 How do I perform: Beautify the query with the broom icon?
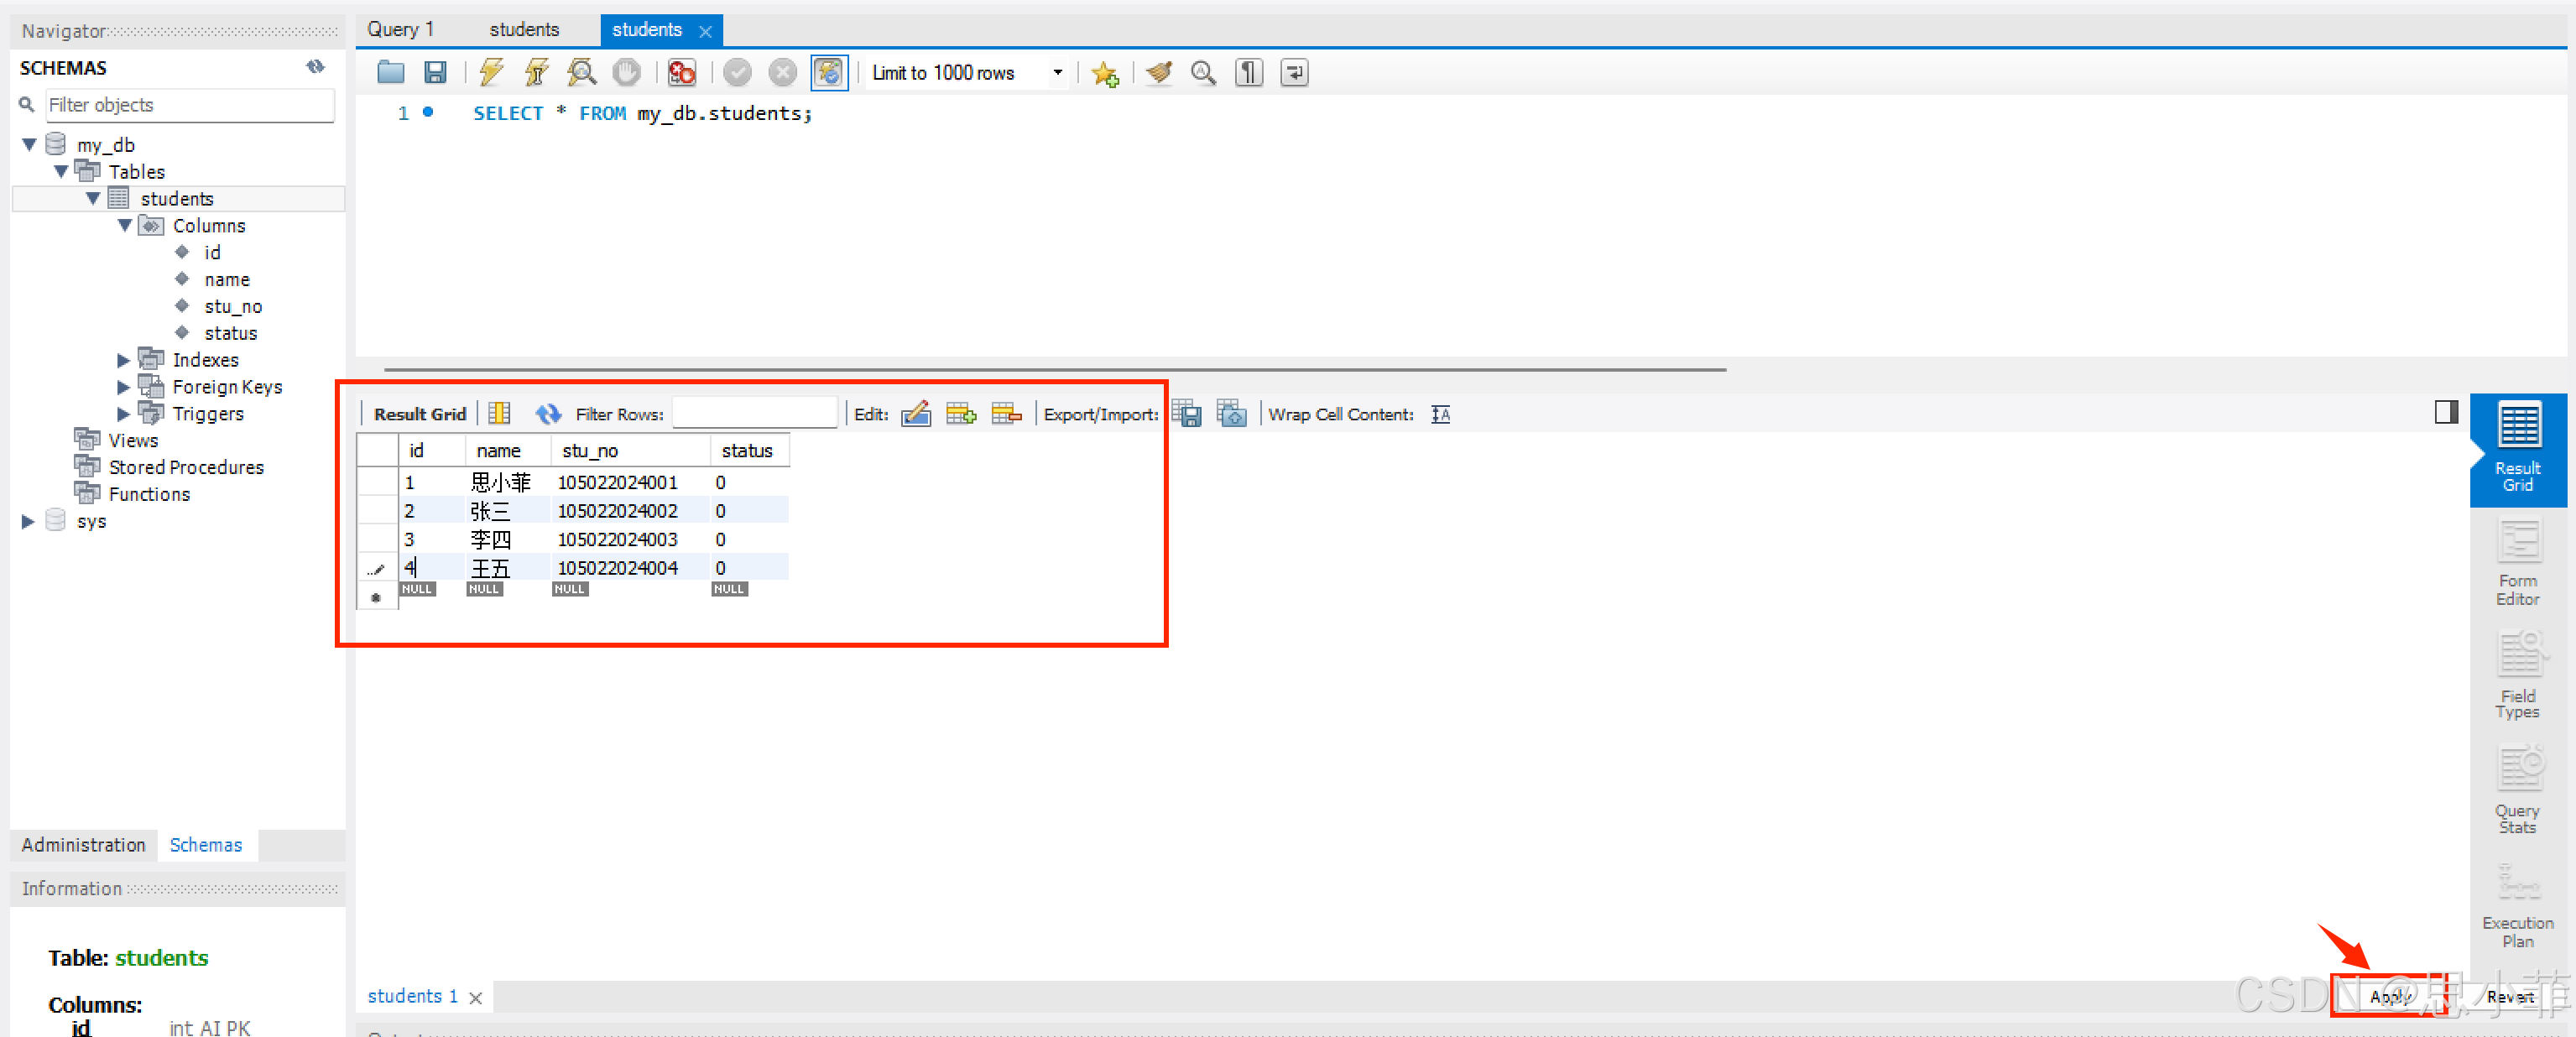click(1159, 72)
